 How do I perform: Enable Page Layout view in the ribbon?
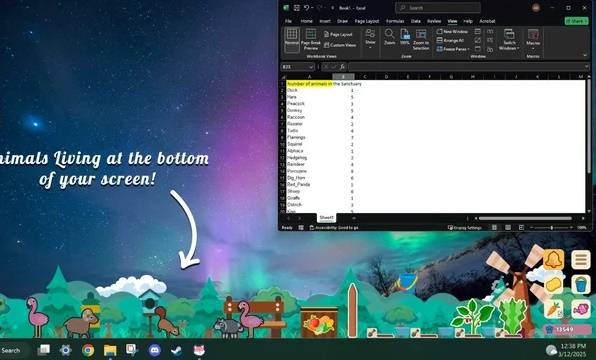point(338,35)
